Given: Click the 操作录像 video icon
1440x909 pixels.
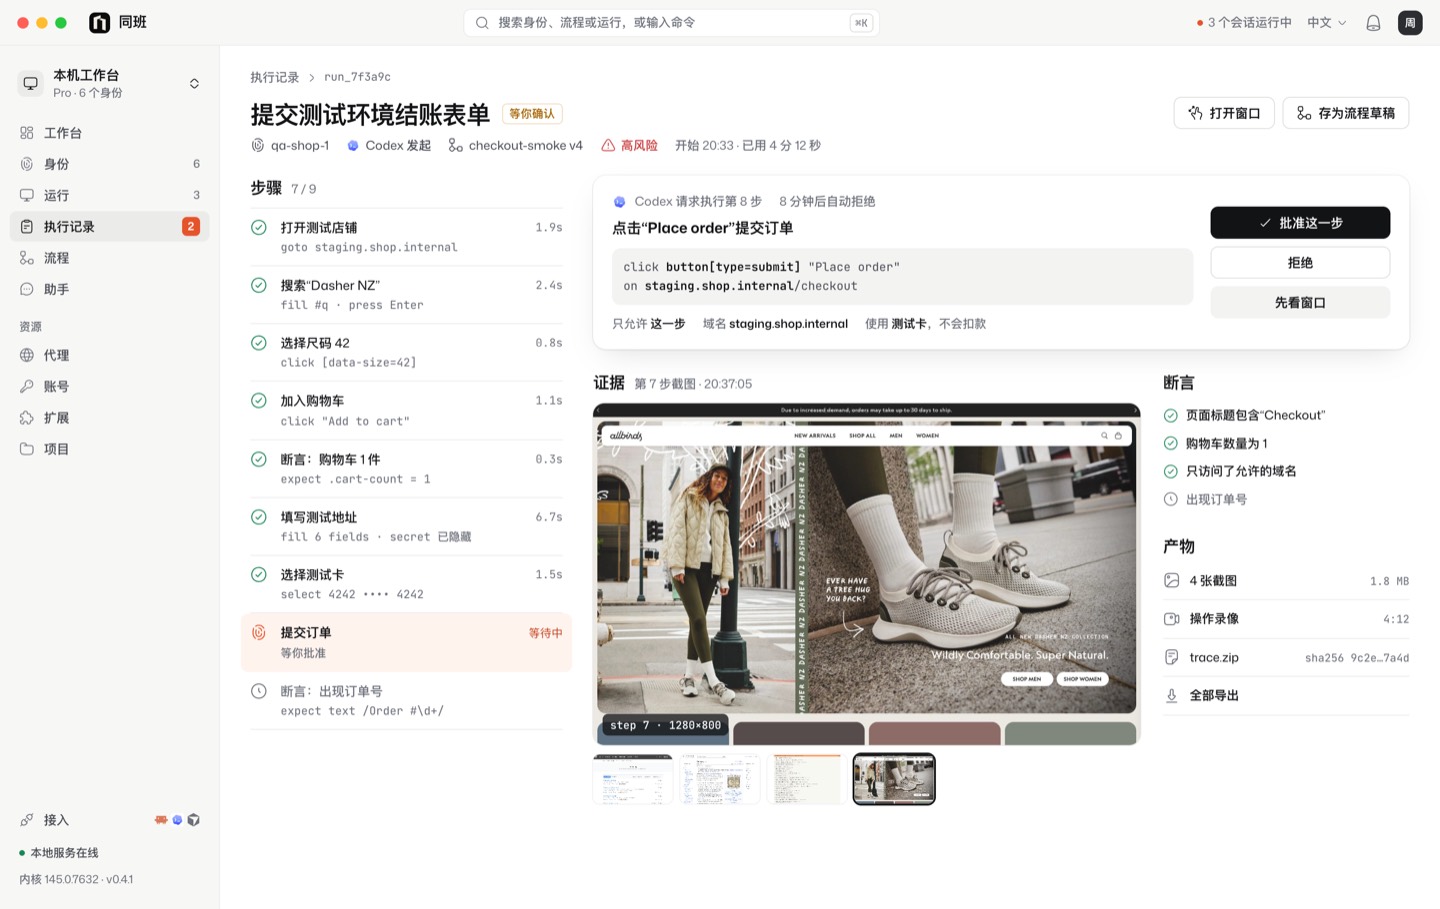Looking at the screenshot, I should (x=1171, y=619).
